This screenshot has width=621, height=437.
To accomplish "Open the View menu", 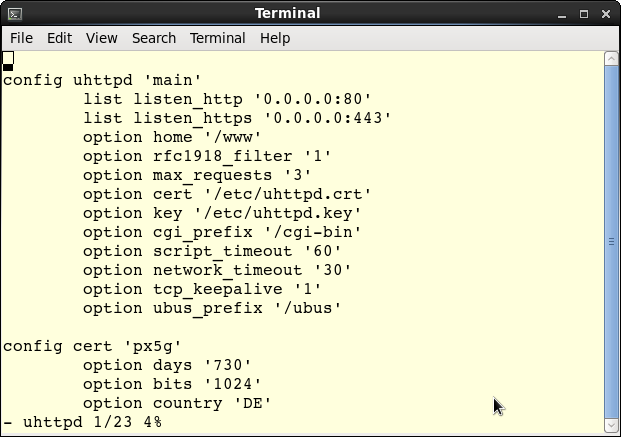I will pos(102,38).
